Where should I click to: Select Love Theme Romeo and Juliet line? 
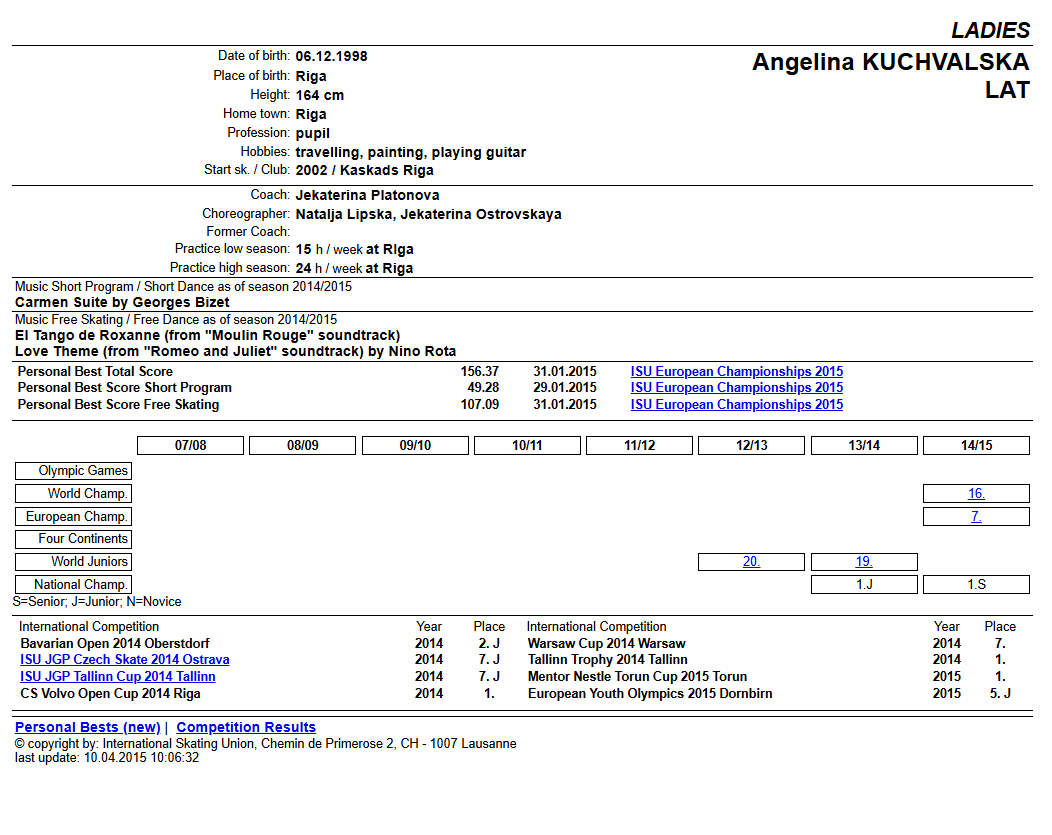coord(235,351)
